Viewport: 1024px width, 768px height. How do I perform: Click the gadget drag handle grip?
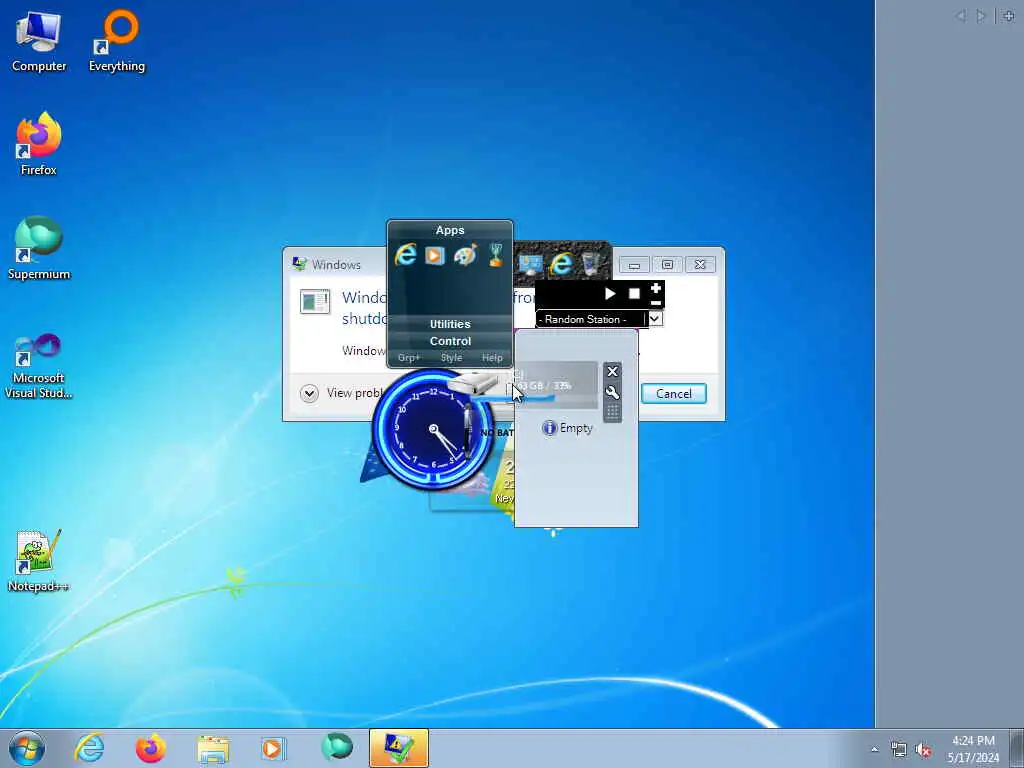click(612, 412)
